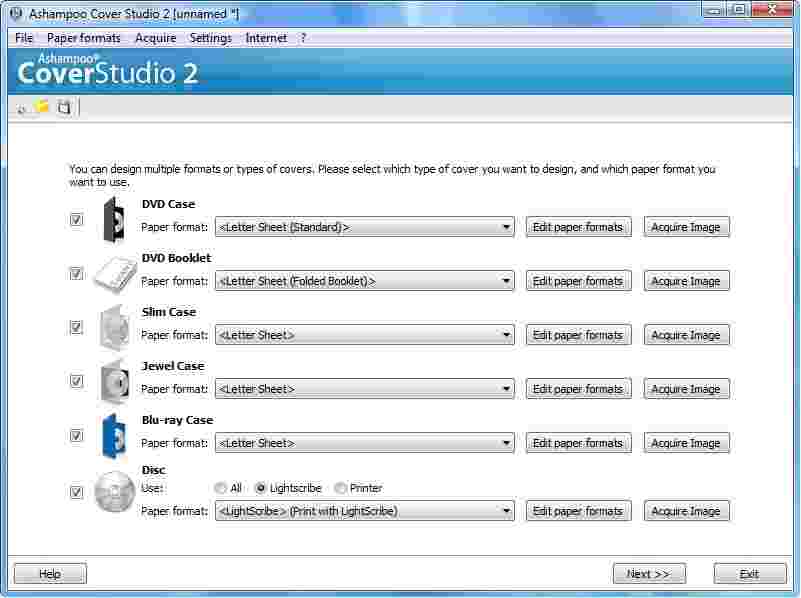The image size is (801, 598).
Task: Open Disc LightScribe paper format dropdown
Action: click(x=365, y=511)
